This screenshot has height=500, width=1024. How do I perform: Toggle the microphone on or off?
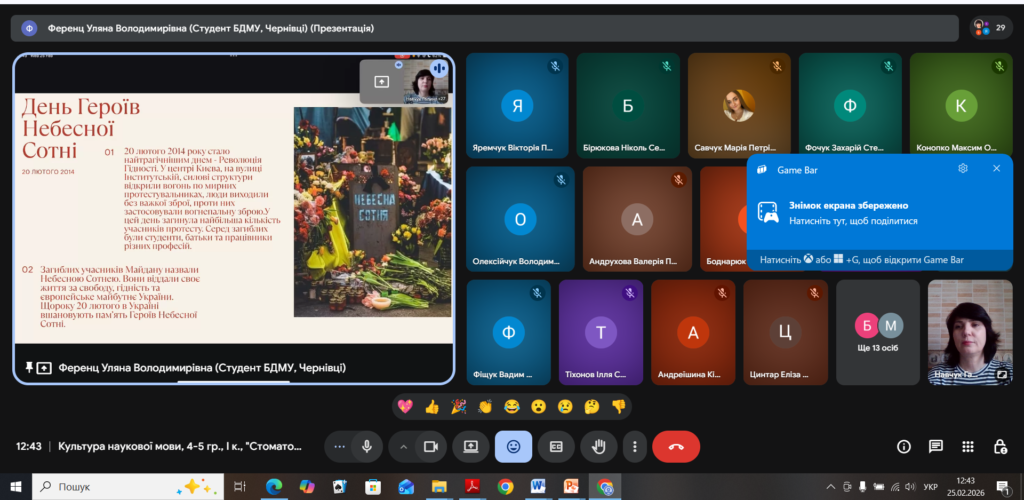(368, 446)
